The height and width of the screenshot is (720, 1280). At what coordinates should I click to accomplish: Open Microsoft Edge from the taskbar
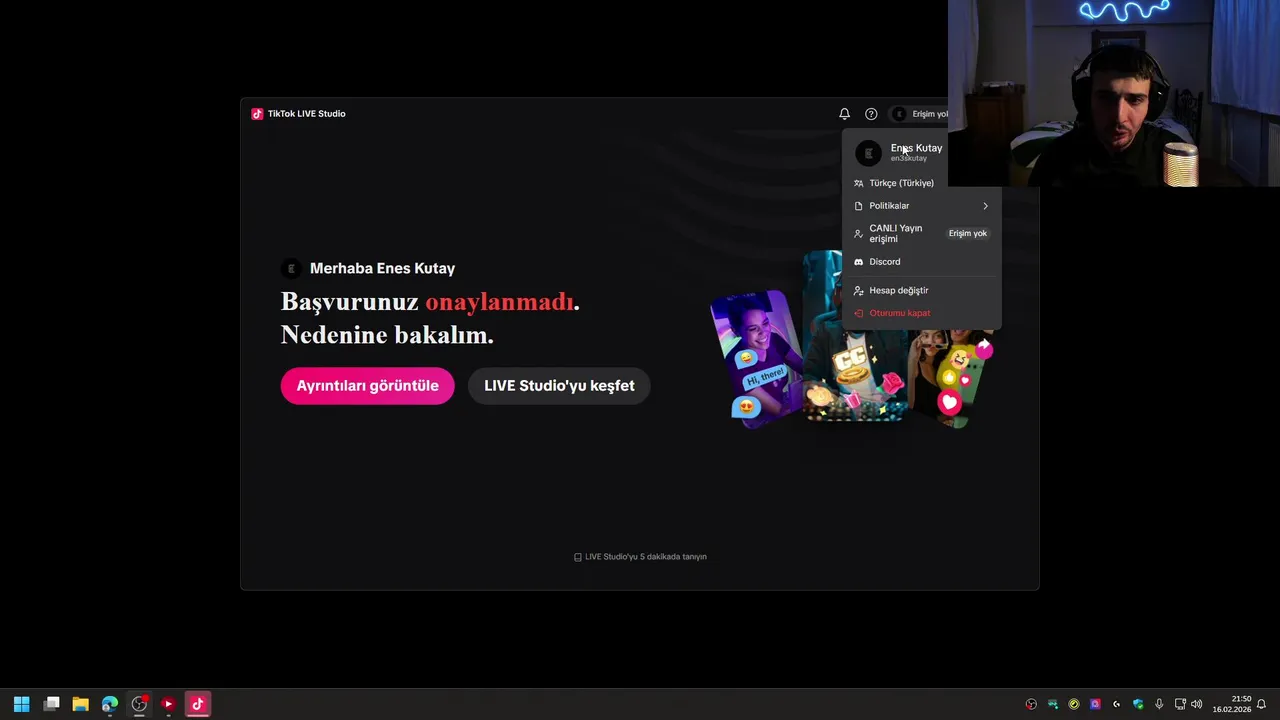coord(110,704)
